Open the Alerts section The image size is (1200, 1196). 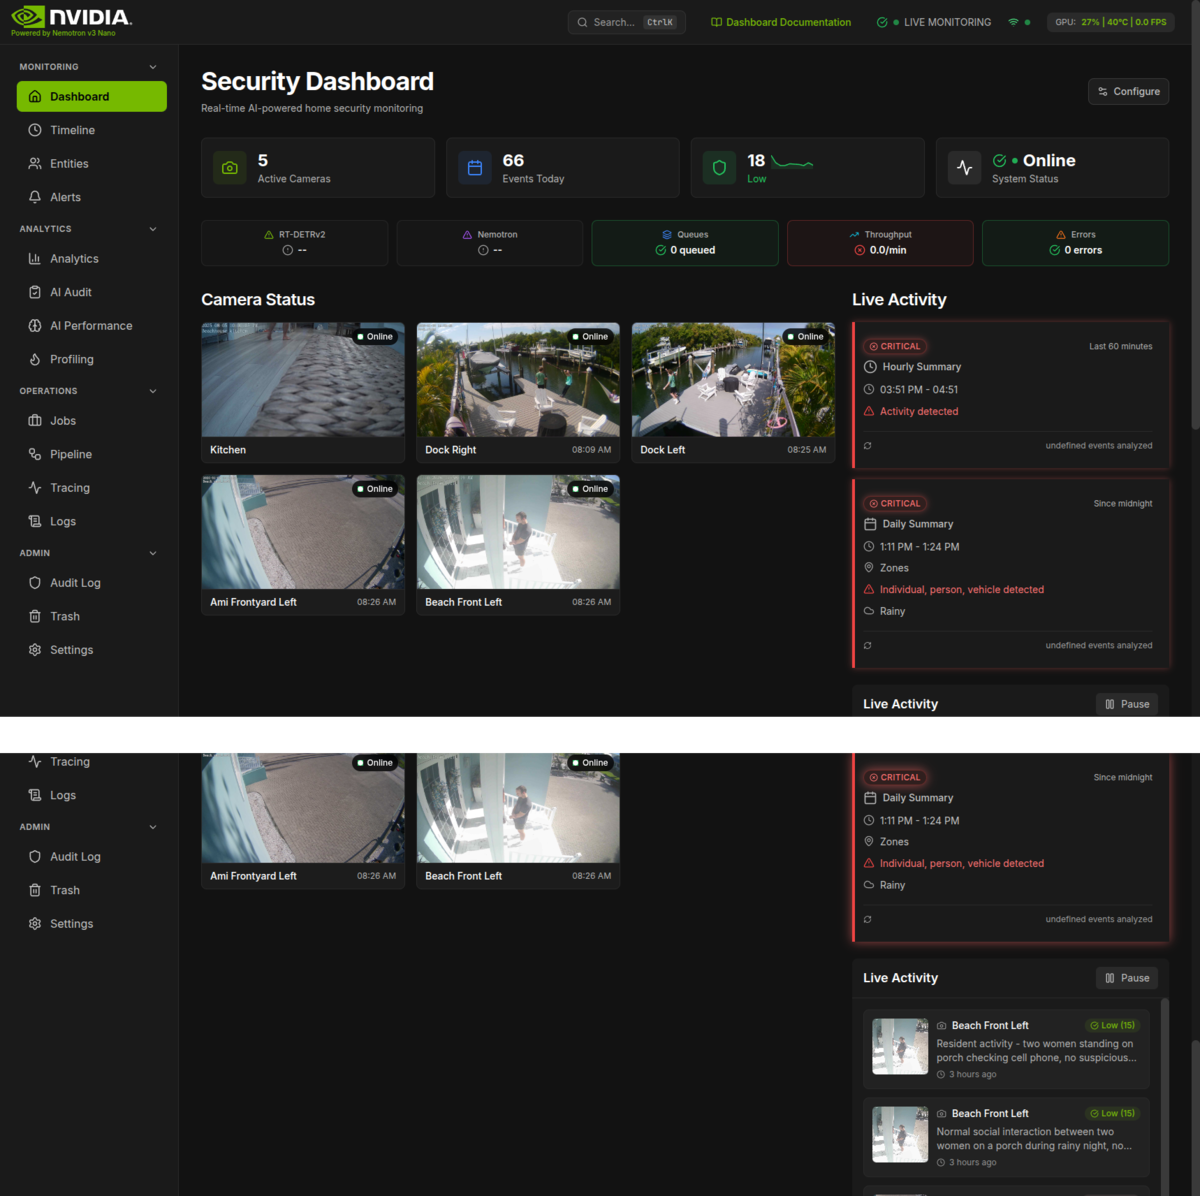coord(67,196)
